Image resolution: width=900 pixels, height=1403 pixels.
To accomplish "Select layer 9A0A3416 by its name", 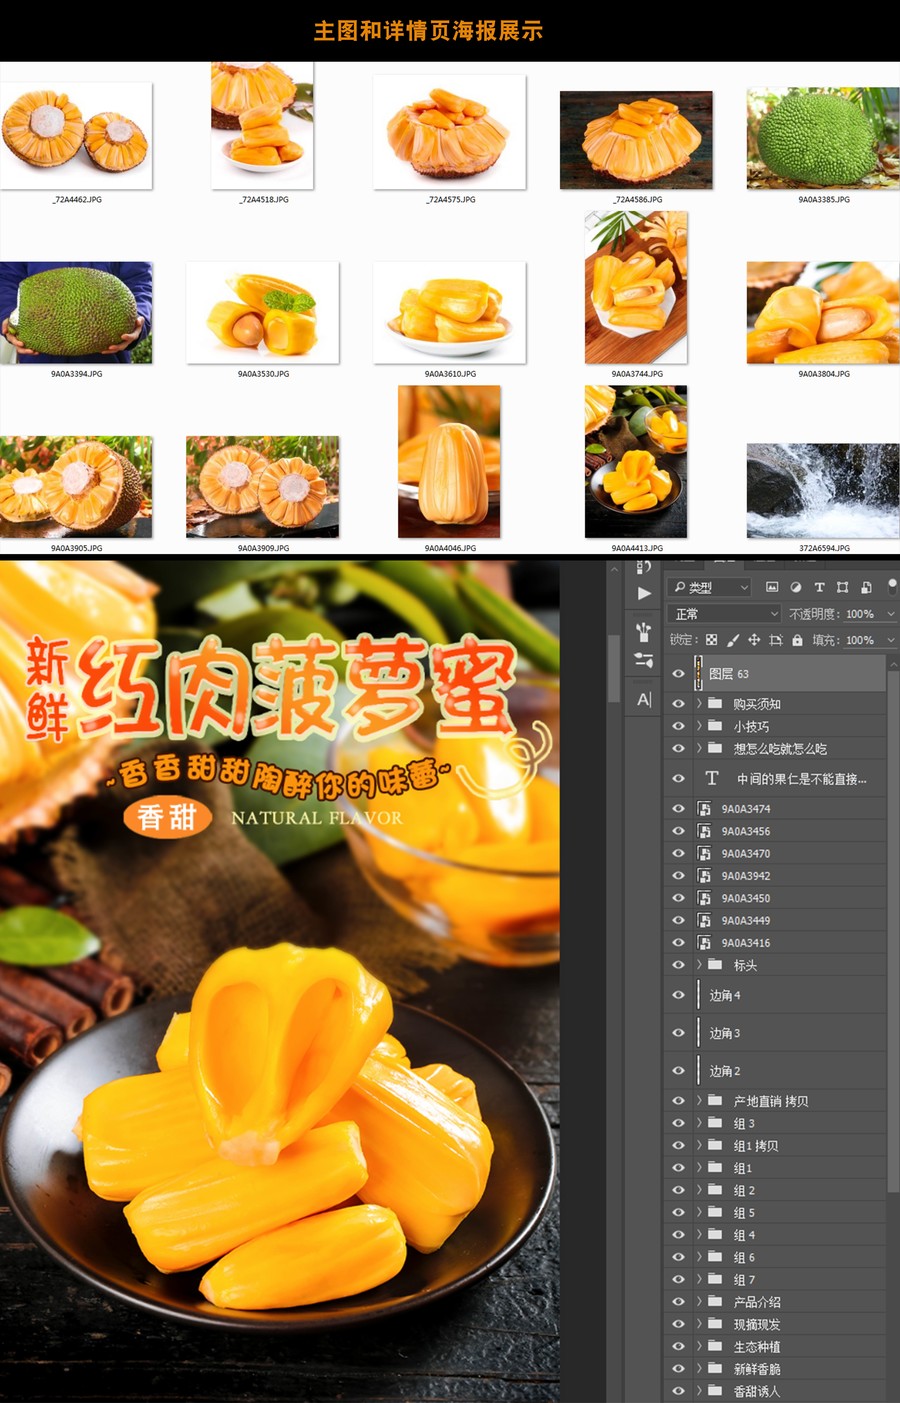I will click(x=746, y=943).
